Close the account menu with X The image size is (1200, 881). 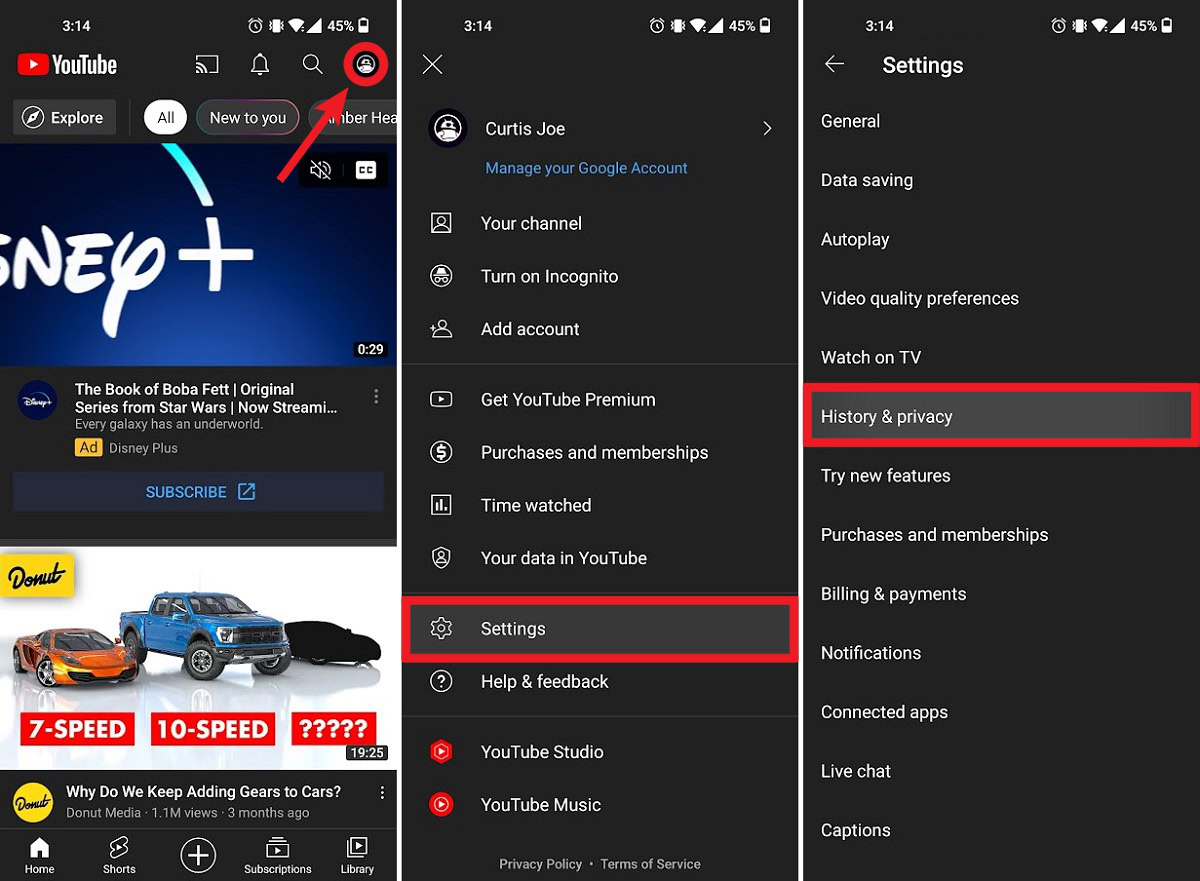[432, 65]
